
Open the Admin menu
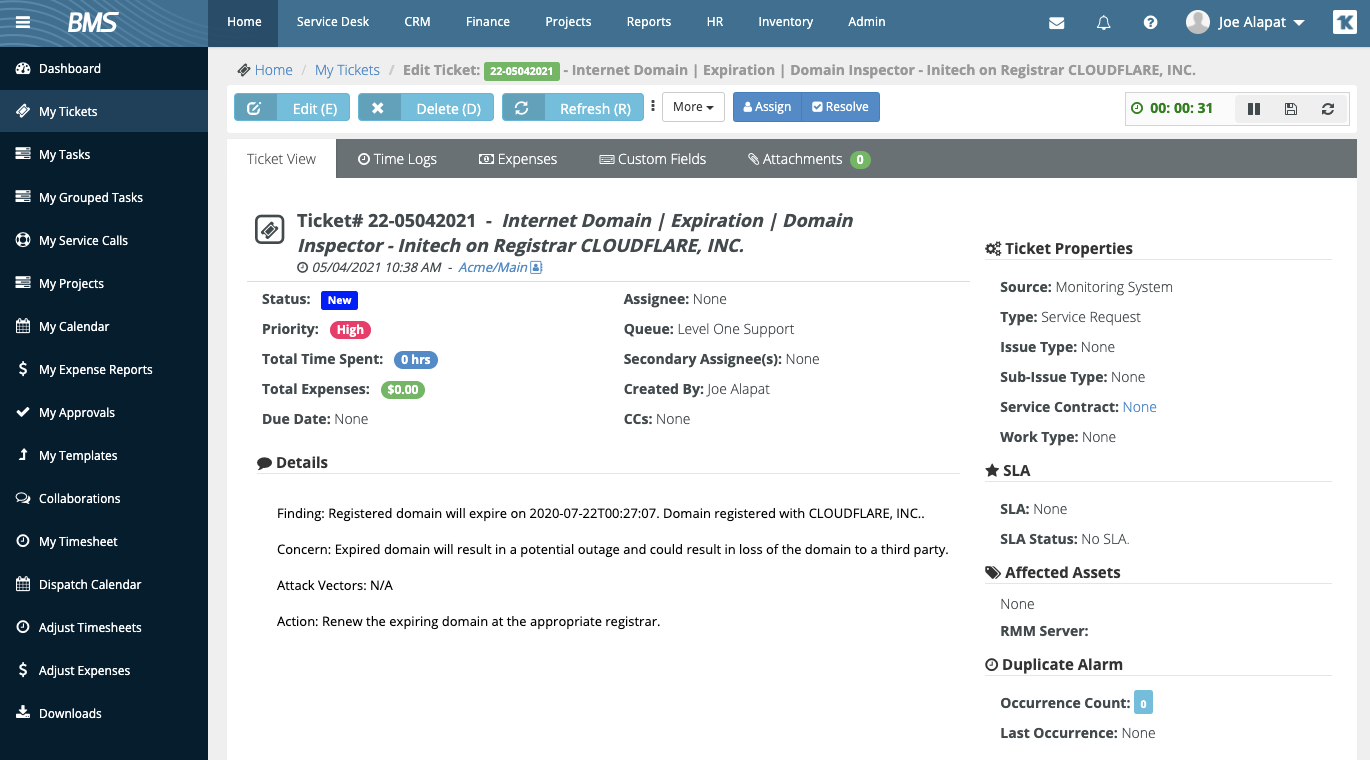pyautogui.click(x=867, y=22)
